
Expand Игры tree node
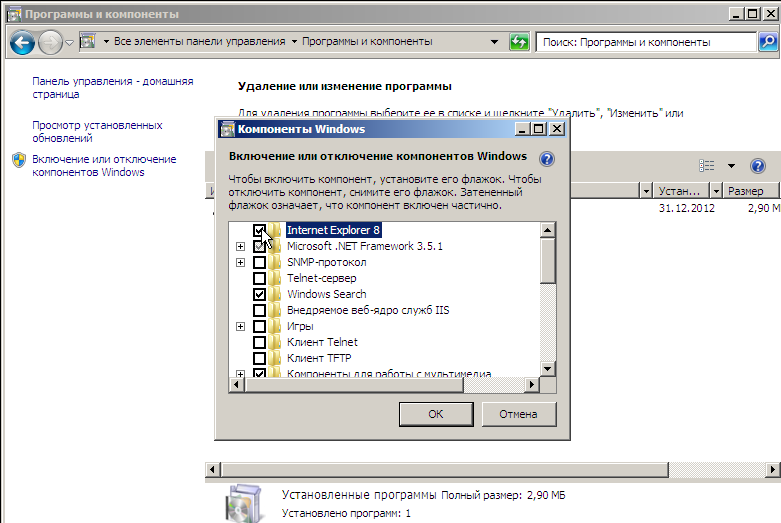[241, 326]
